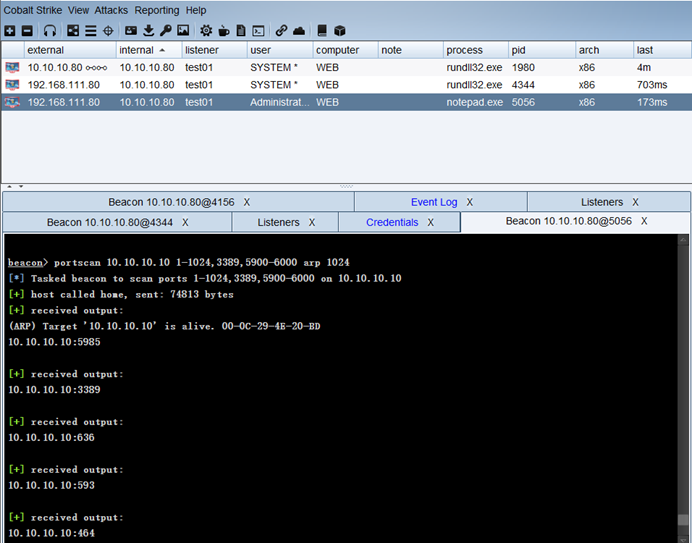Switch to session table view icon
The image size is (692, 543).
pyautogui.click(x=90, y=30)
